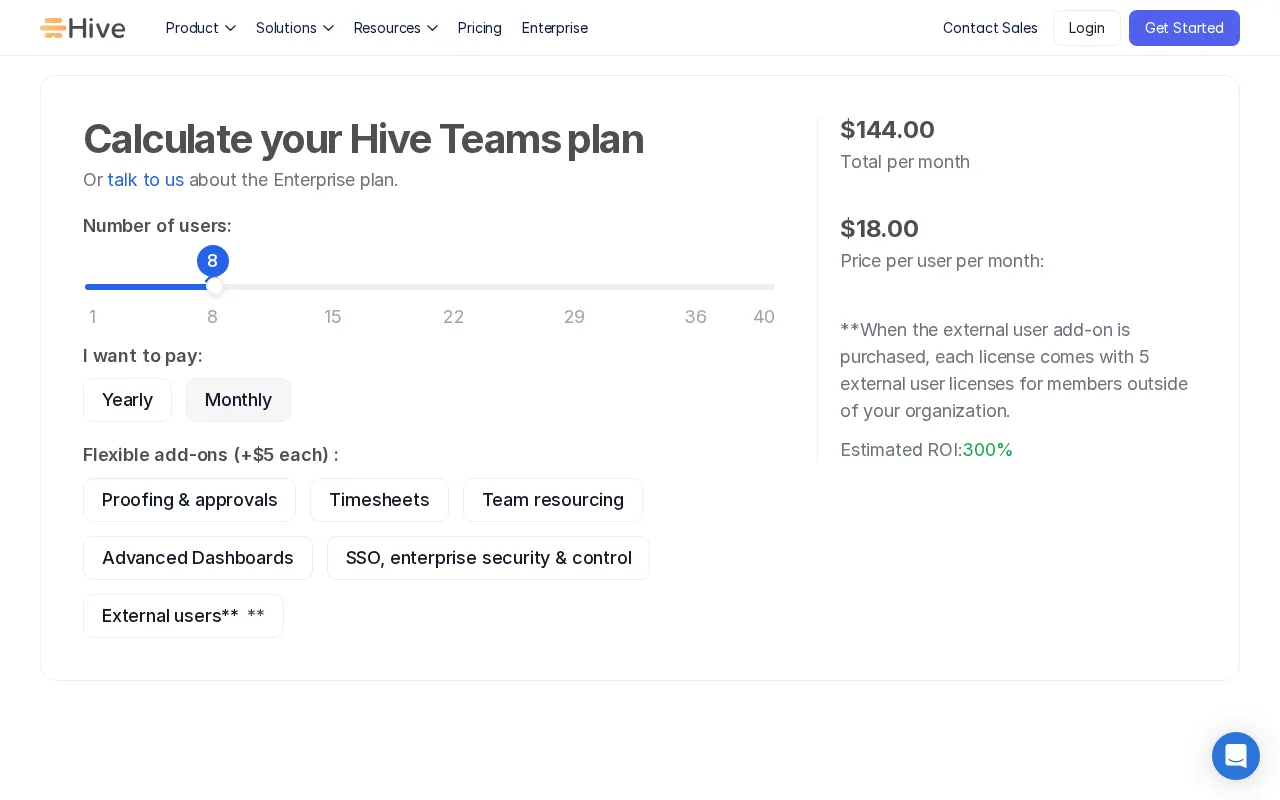1280x800 pixels.
Task: Toggle External users add-on
Action: click(183, 616)
